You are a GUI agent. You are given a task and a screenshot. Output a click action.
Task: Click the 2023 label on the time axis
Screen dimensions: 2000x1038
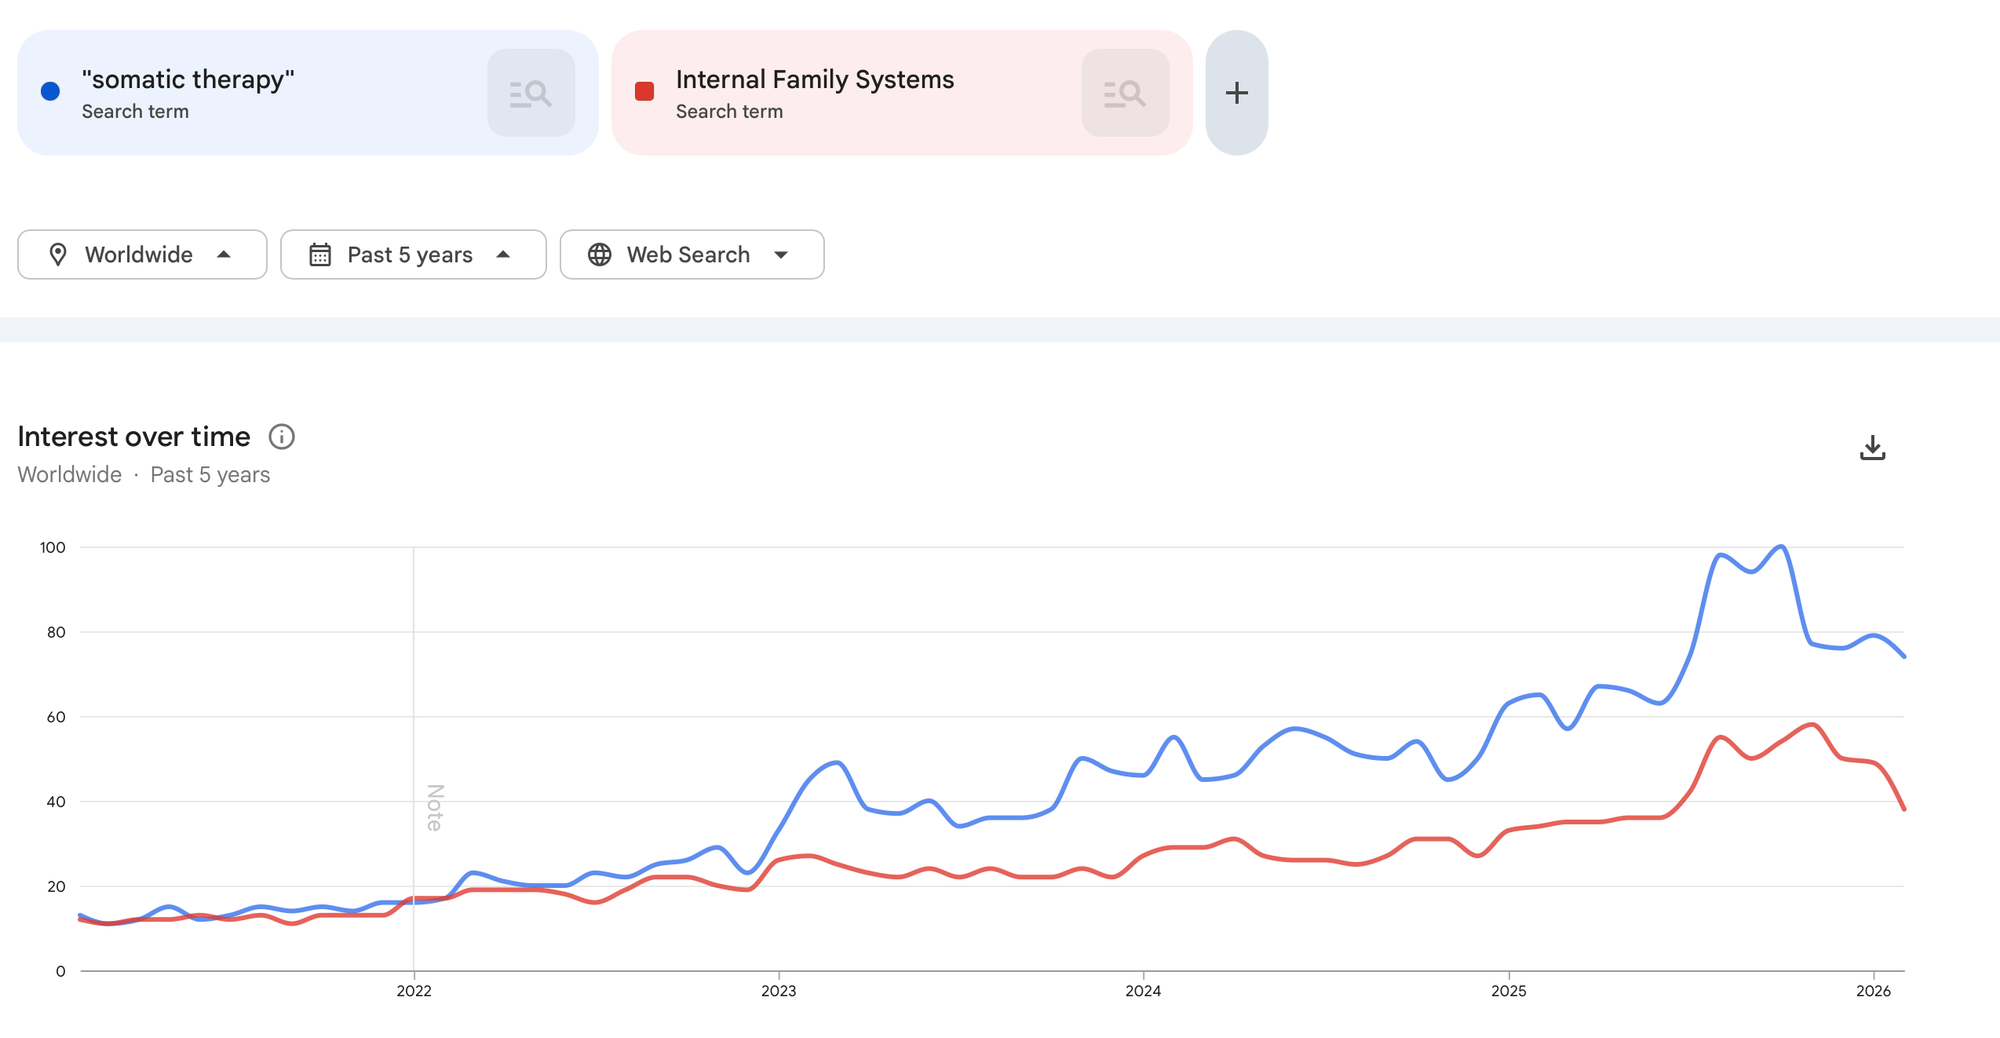(778, 991)
